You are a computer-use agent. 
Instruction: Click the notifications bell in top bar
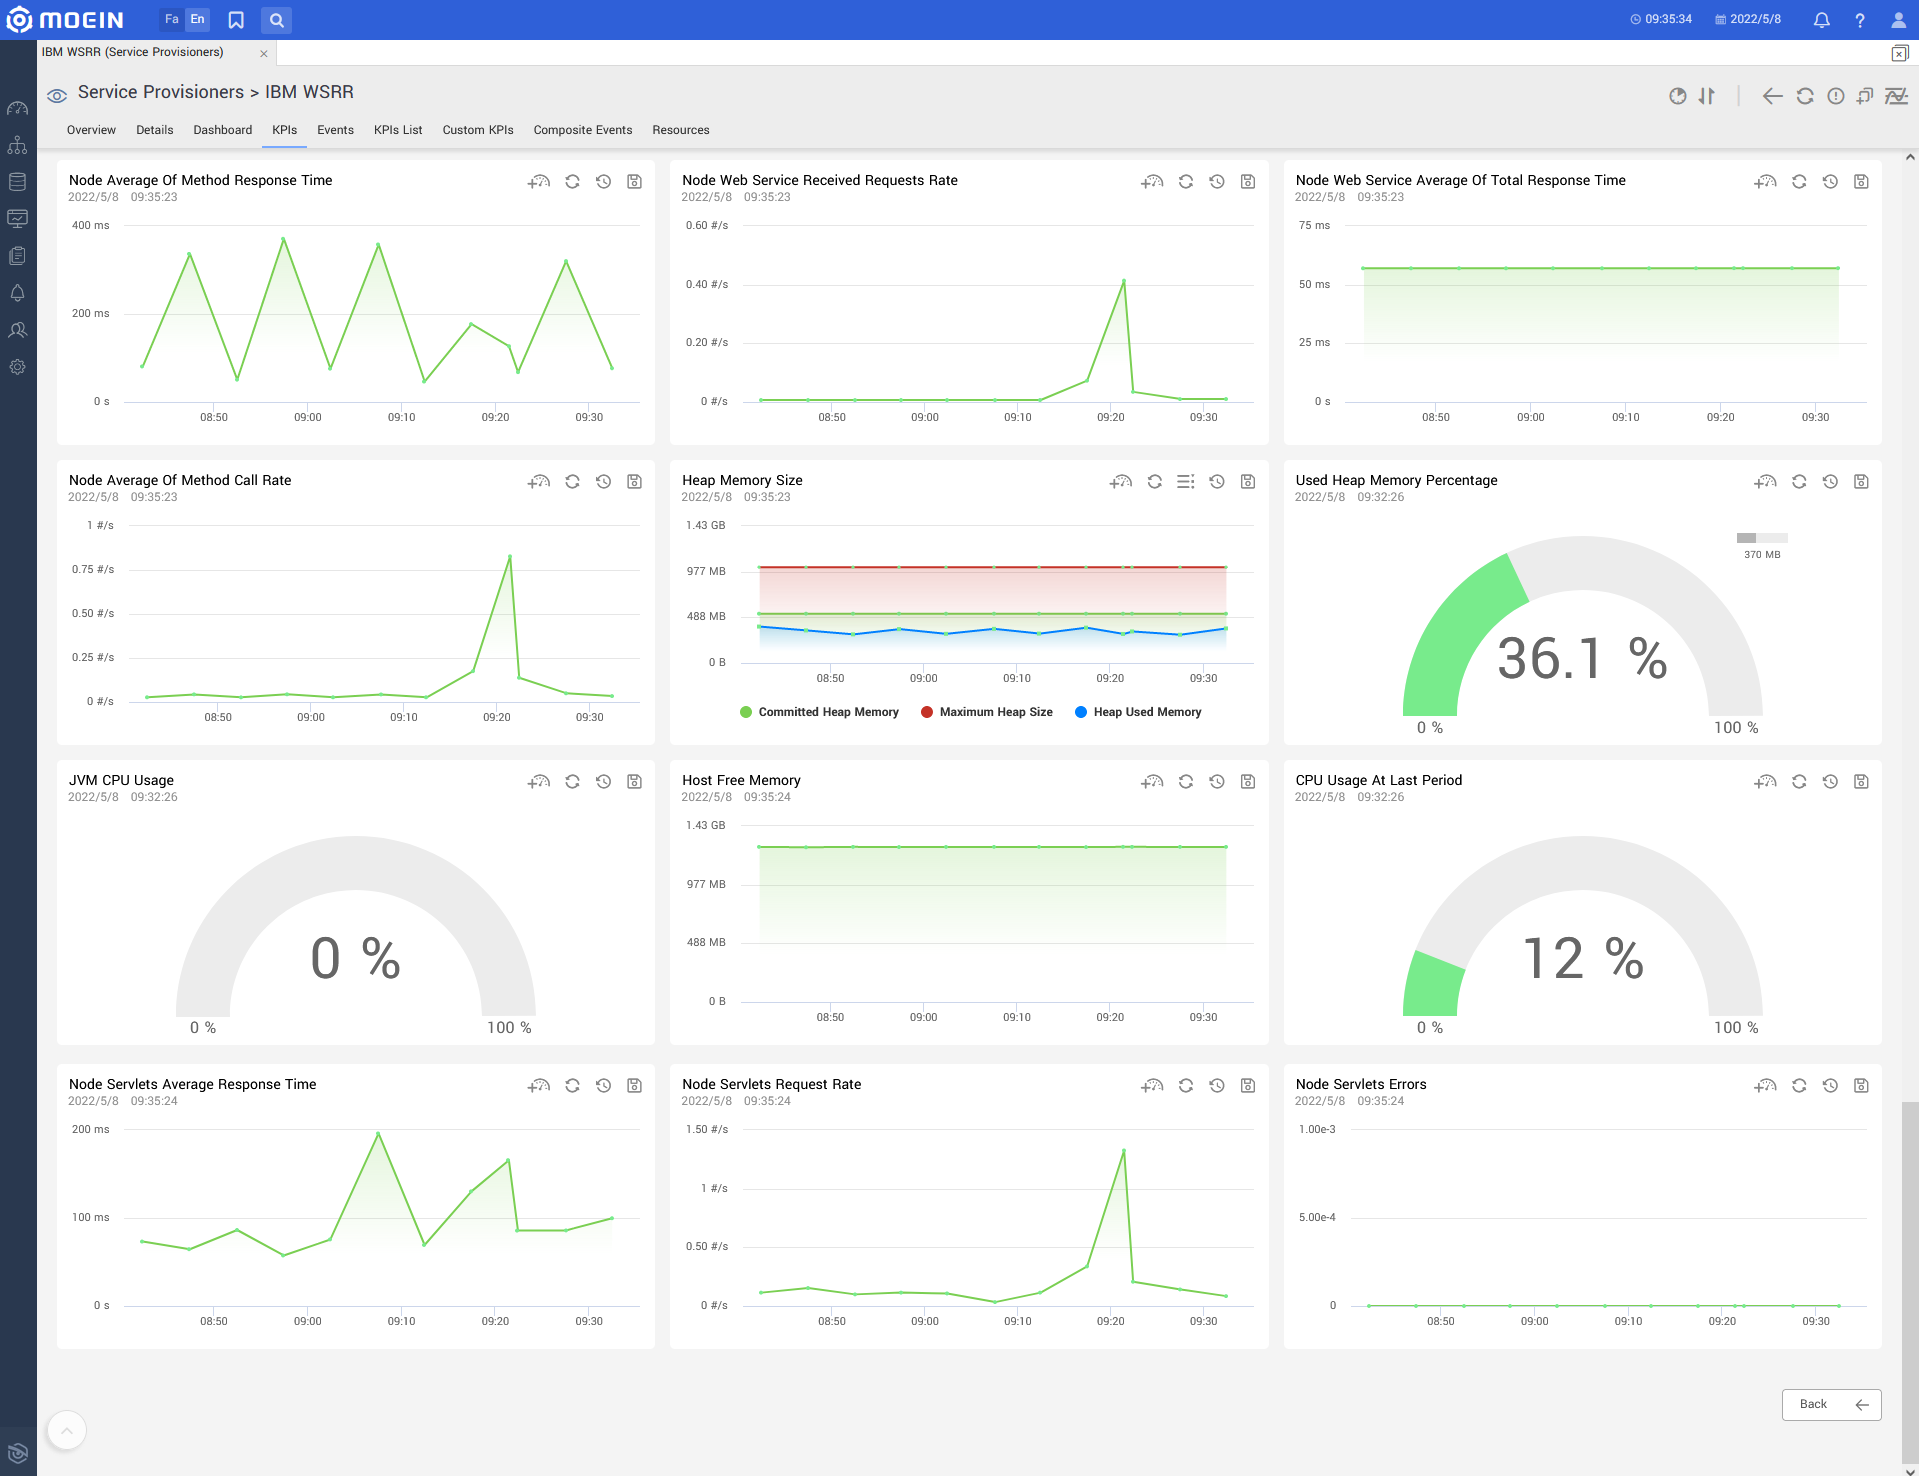pos(1821,20)
